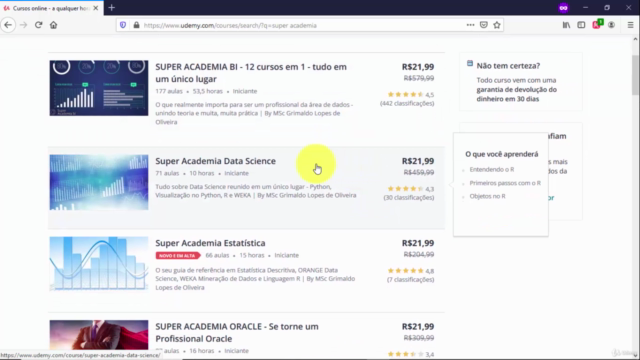Image resolution: width=640 pixels, height=360 pixels.
Task: Click the 15 horas duration text
Action: [x=252, y=255]
